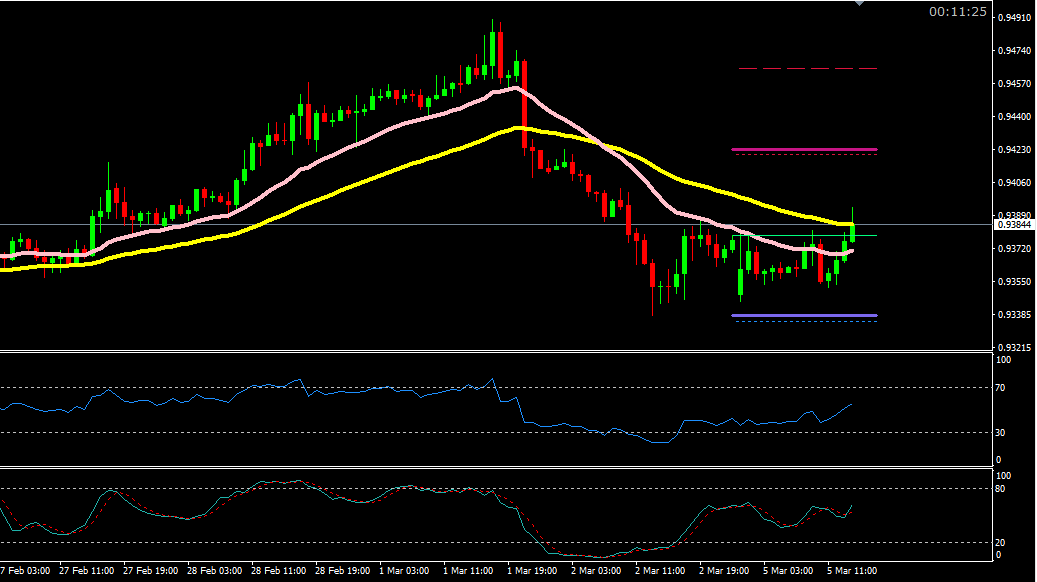Click time axis label 5 Mar 03:00
Viewport: 1037px width, 582px height.
click(x=788, y=571)
